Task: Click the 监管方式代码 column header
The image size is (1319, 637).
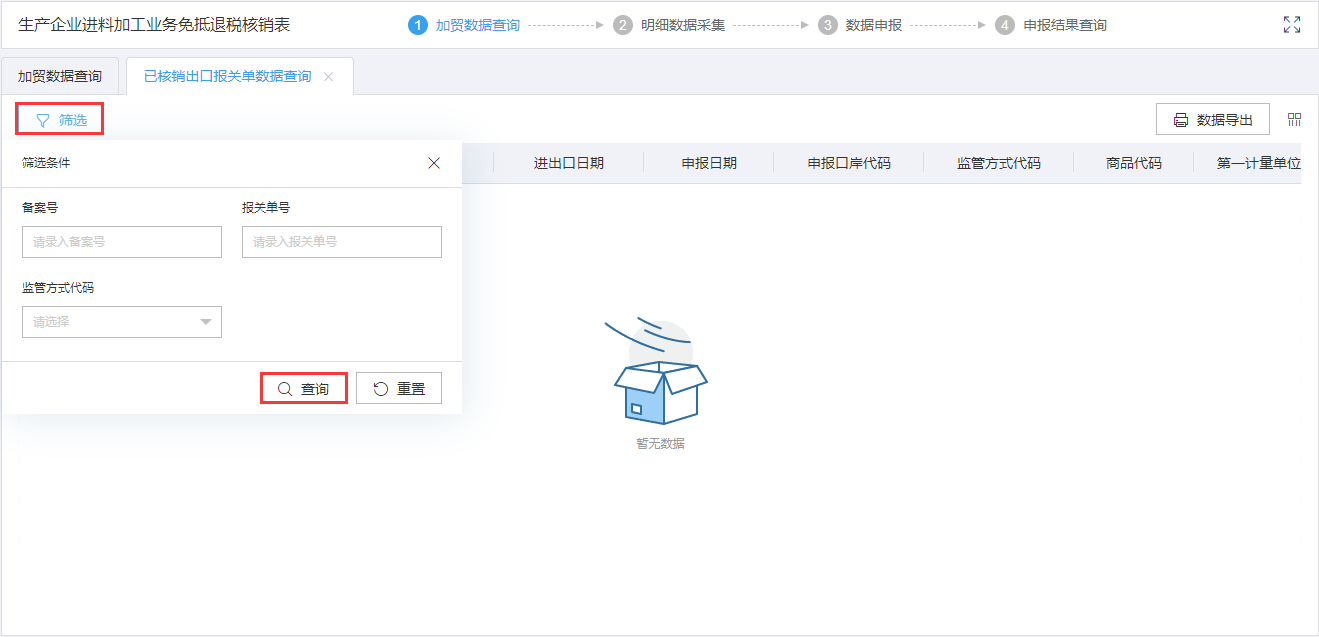Action: point(999,163)
